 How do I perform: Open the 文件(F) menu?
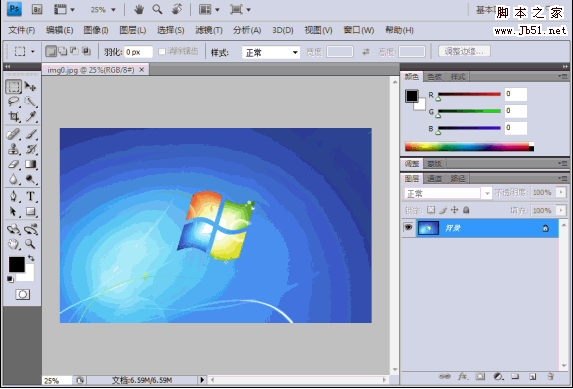(22, 30)
